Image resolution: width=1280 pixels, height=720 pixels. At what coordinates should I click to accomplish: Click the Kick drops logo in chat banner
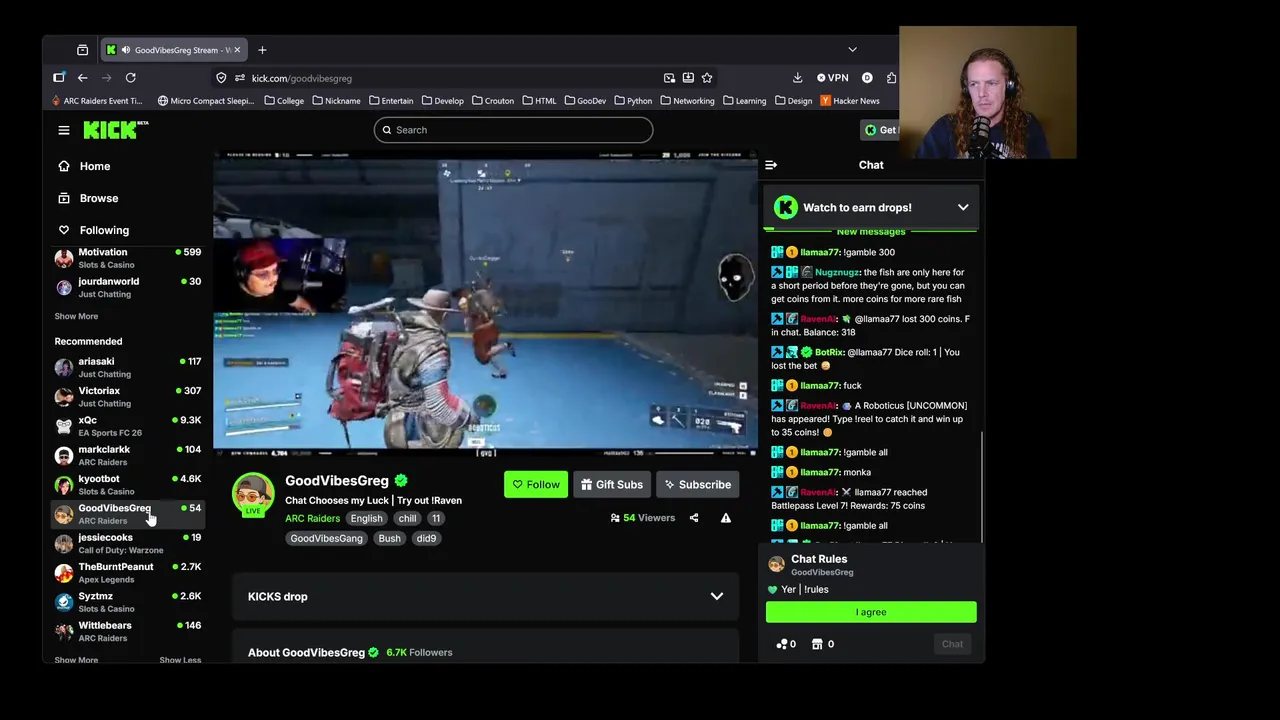[x=785, y=207]
